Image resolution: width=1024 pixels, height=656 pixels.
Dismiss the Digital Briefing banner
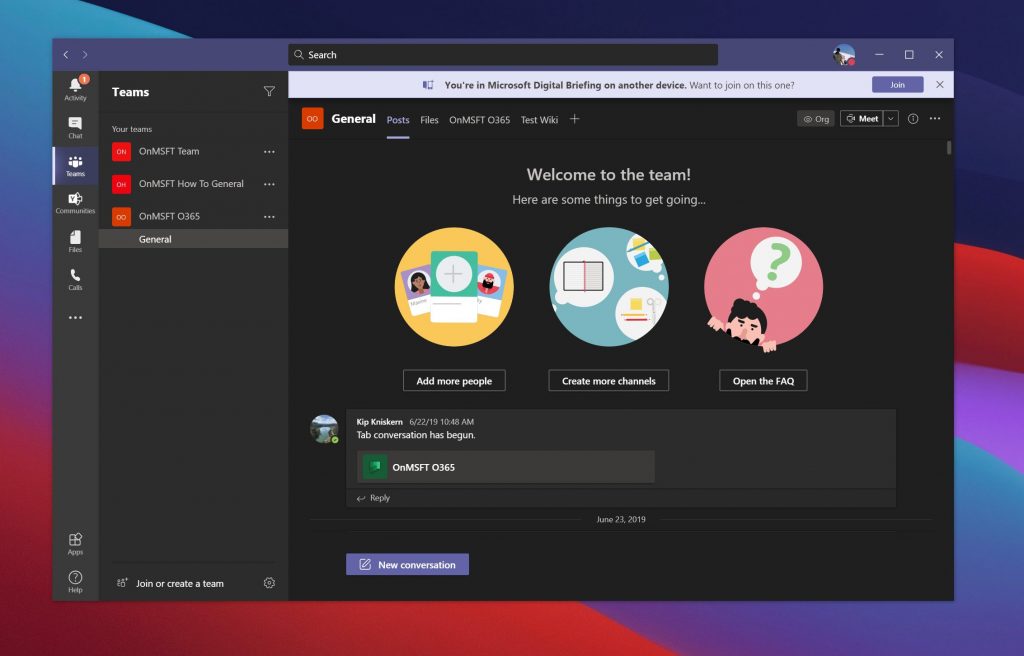940,84
